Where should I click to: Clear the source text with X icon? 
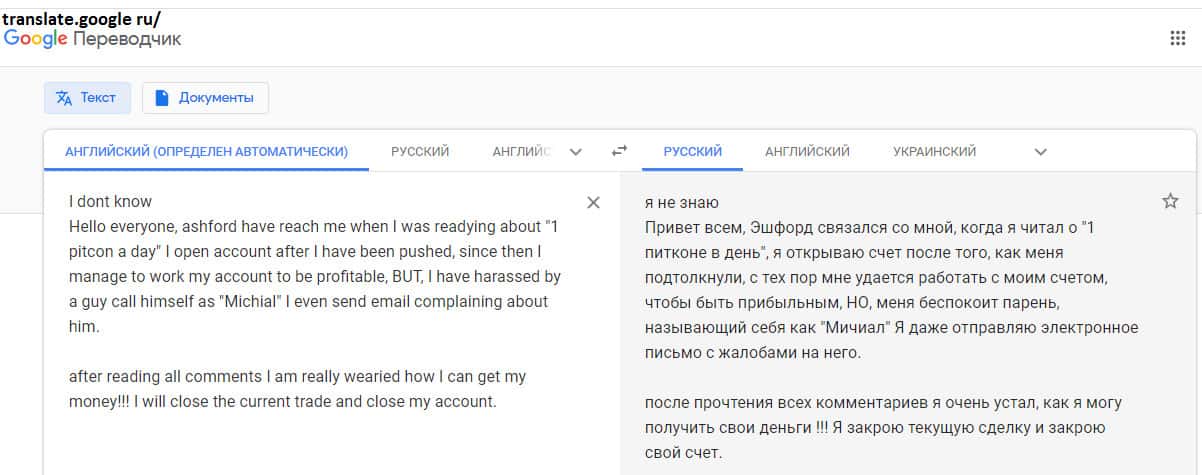[593, 203]
